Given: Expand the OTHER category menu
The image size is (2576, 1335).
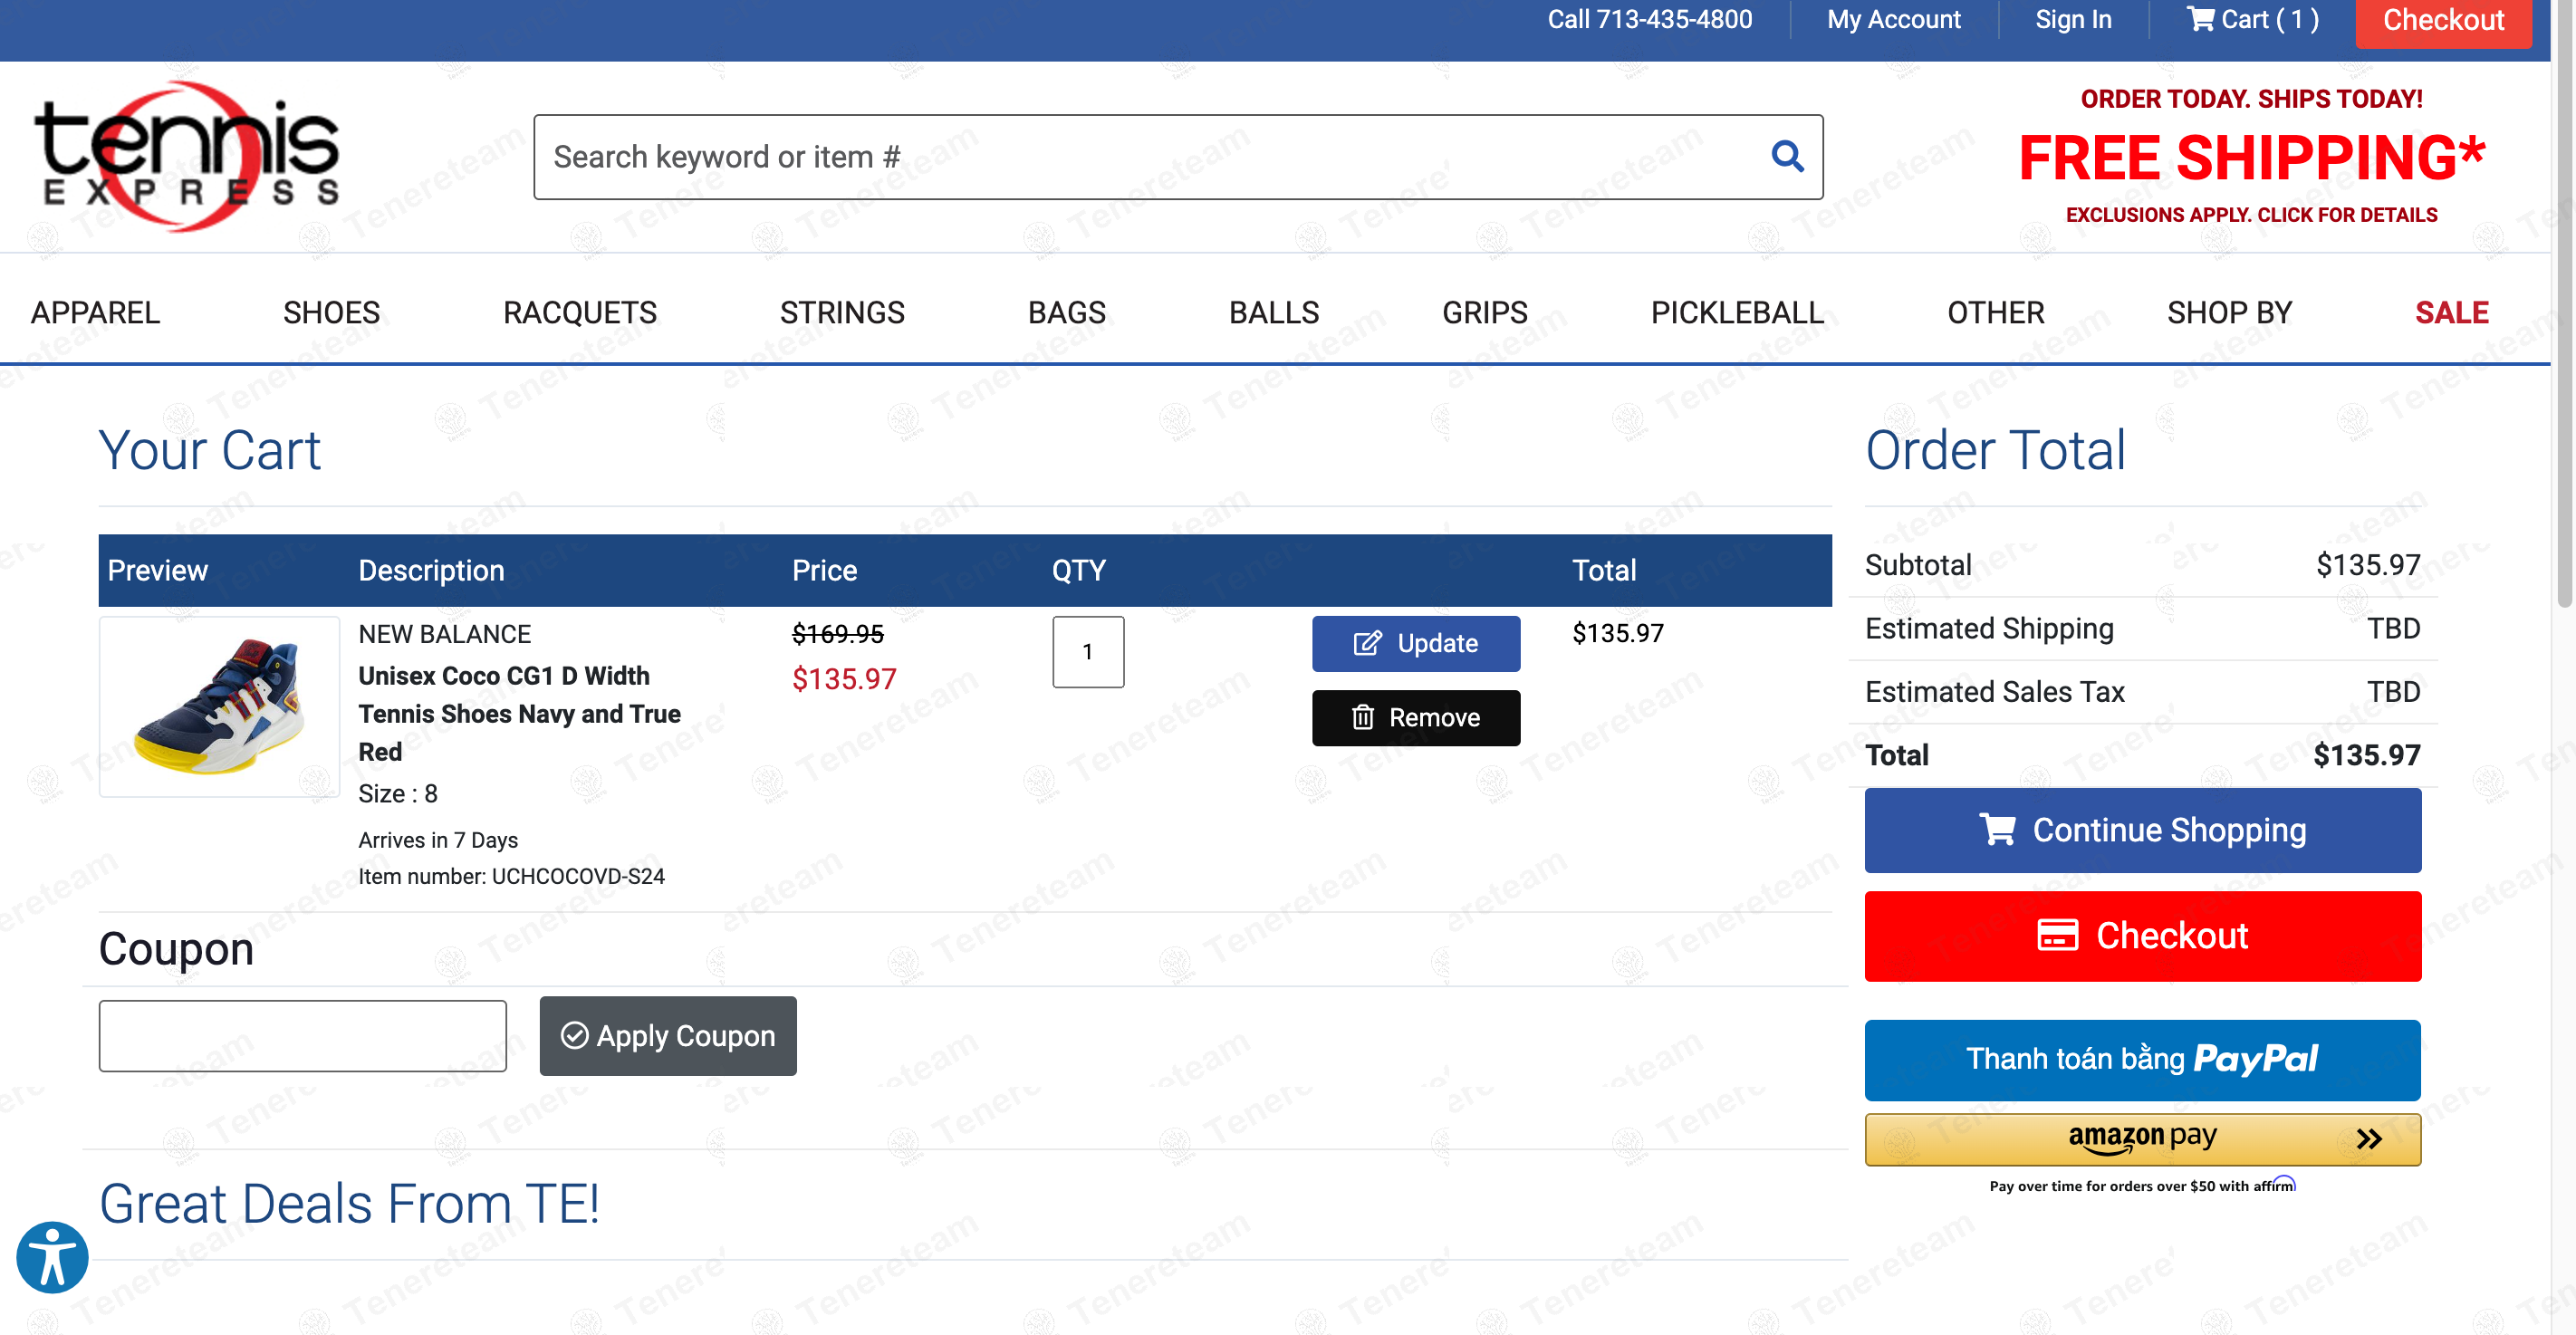Looking at the screenshot, I should point(1994,313).
